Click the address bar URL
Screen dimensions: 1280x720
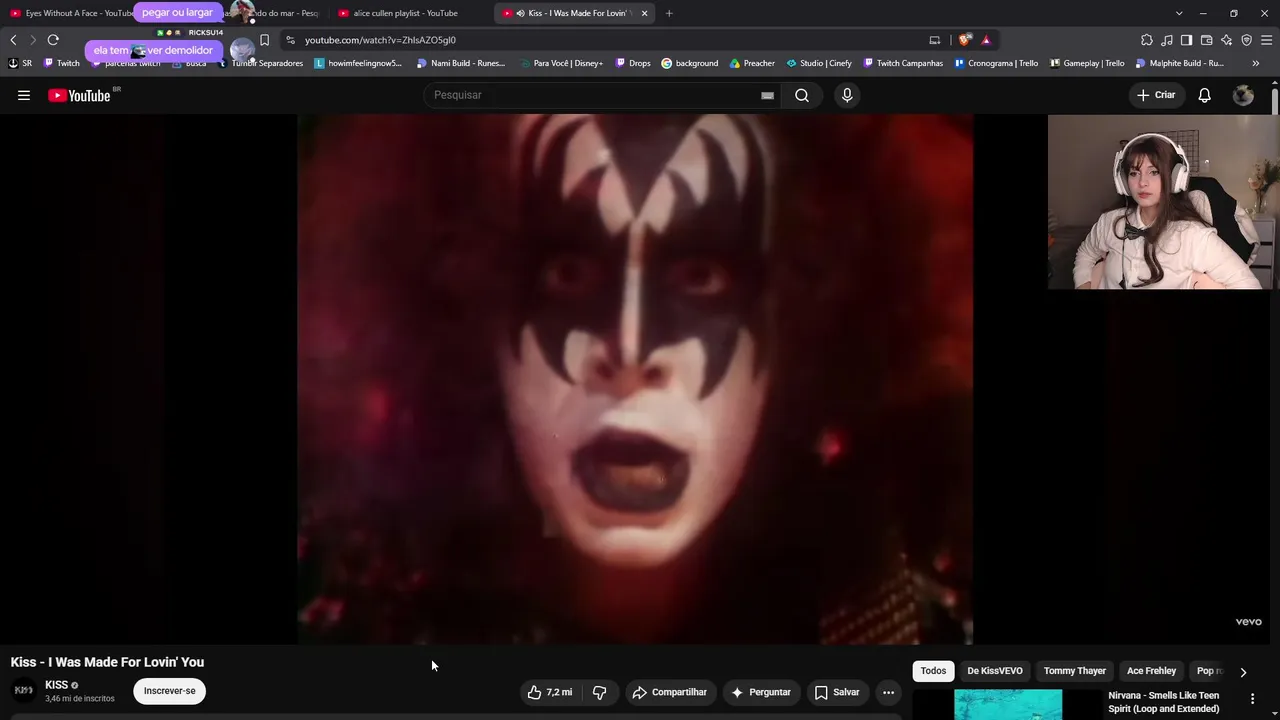[380, 40]
